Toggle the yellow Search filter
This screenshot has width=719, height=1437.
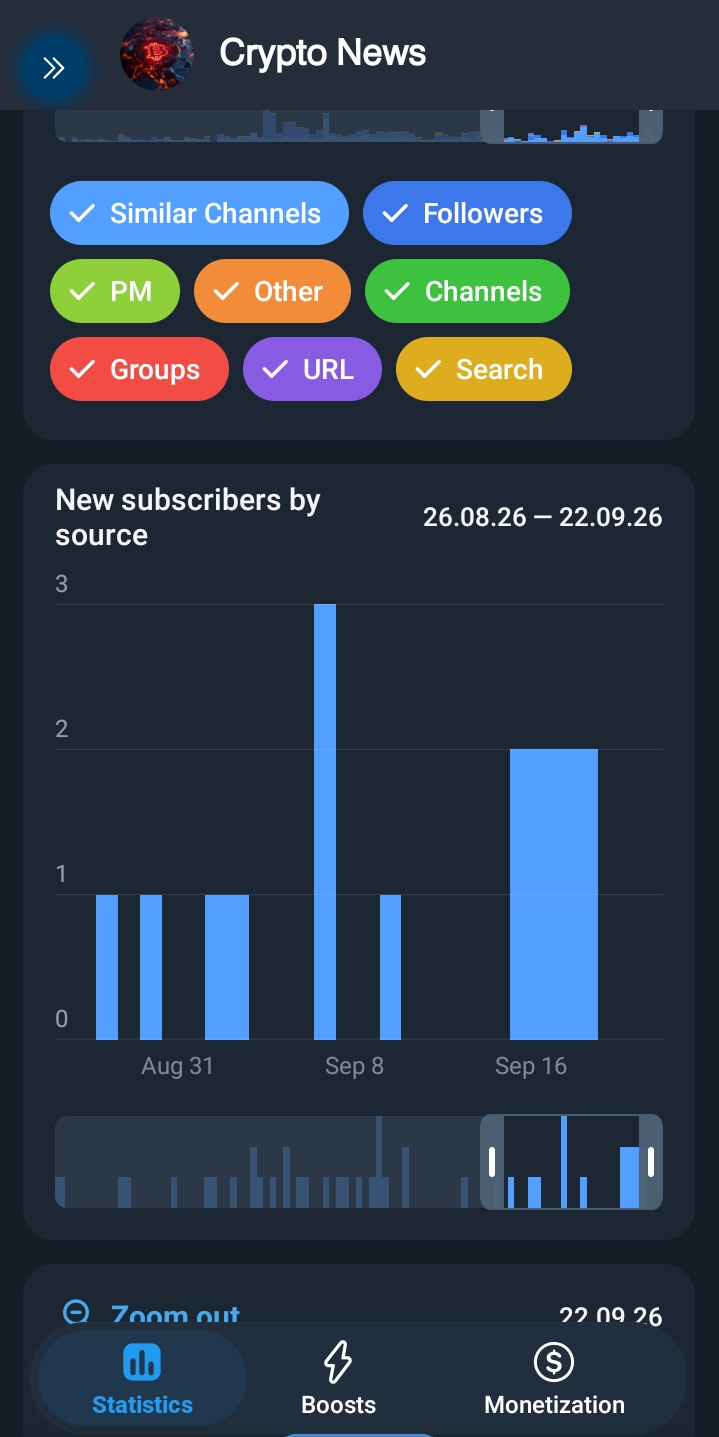click(484, 369)
